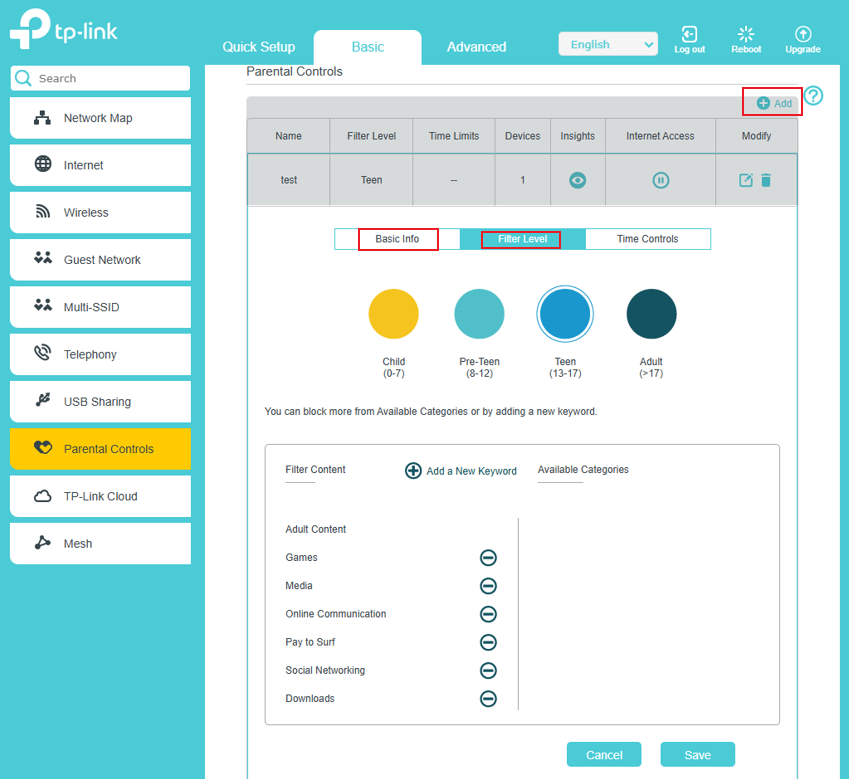Viewport: 849px width, 779px height.
Task: Switch to the Advanced tab
Action: click(x=476, y=47)
